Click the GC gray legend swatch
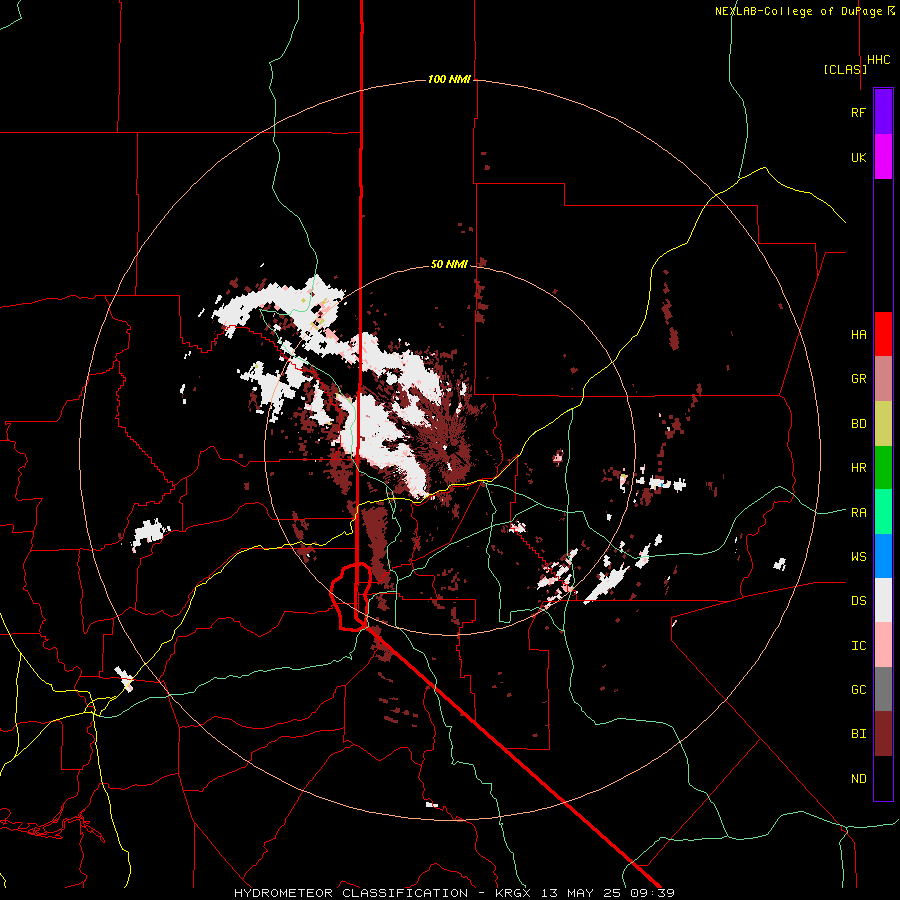900x900 pixels. tap(883, 689)
